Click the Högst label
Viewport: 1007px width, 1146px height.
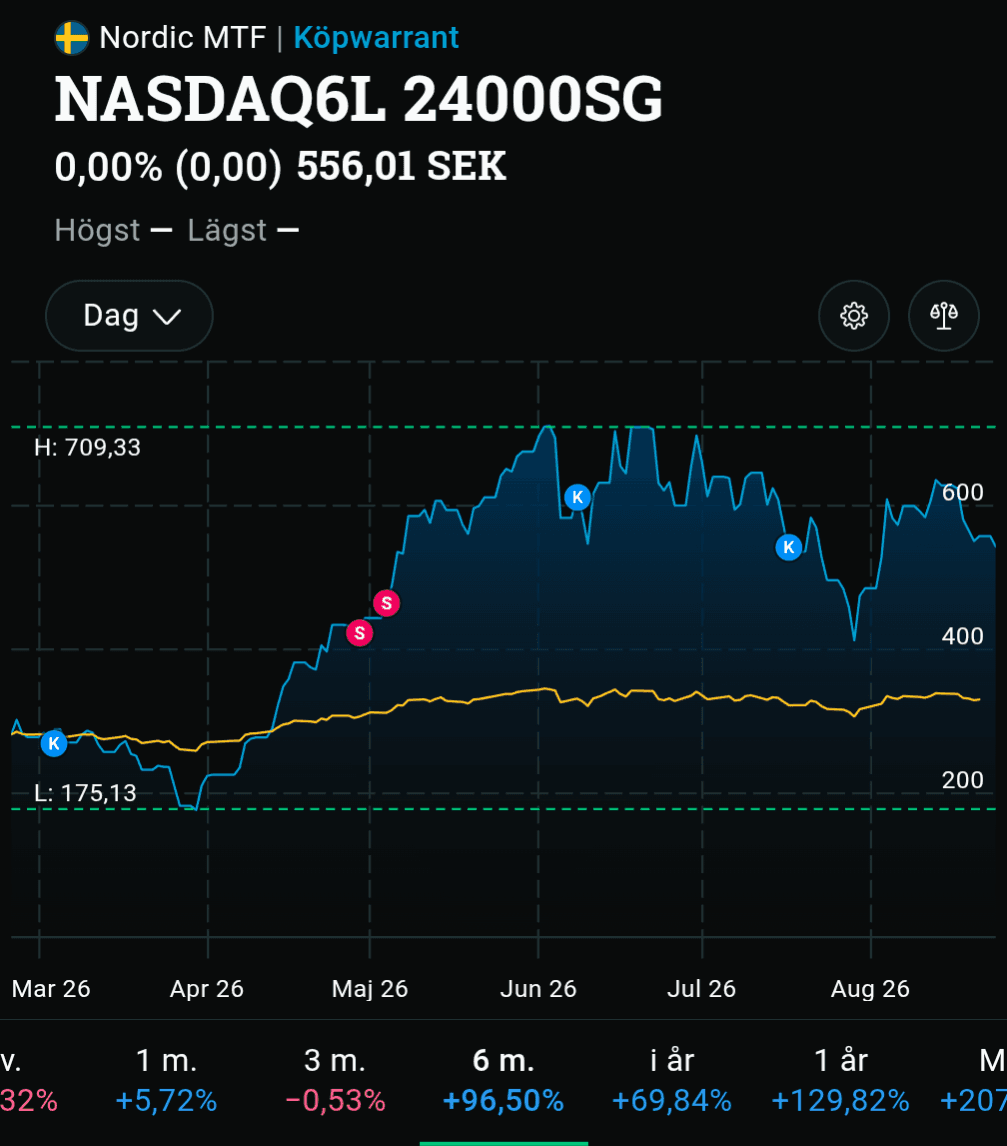click(97, 230)
